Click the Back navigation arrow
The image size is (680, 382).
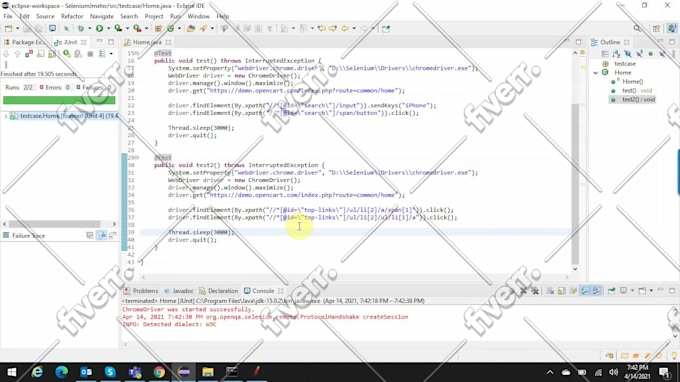click(x=345, y=29)
